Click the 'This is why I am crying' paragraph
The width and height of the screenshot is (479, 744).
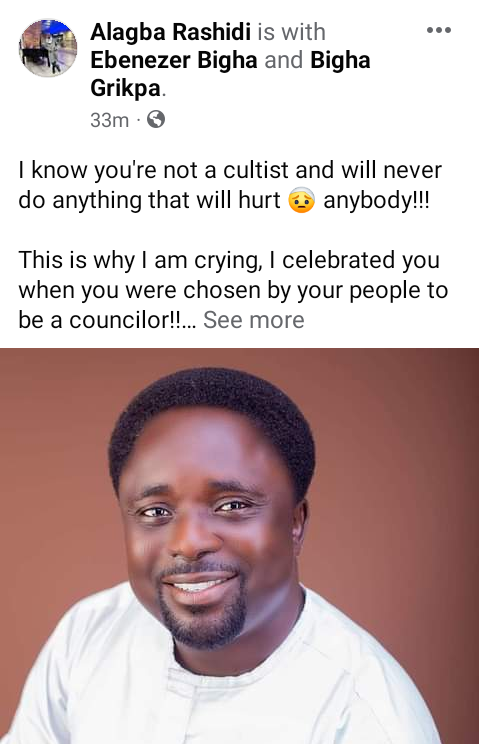[x=233, y=290]
